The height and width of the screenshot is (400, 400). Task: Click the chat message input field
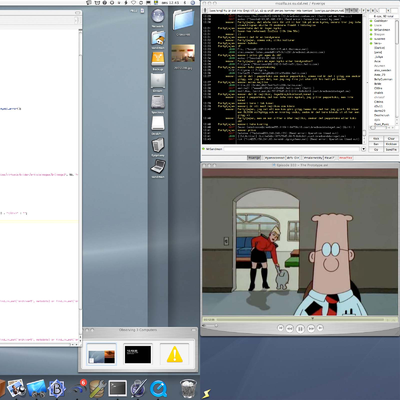coord(292,149)
